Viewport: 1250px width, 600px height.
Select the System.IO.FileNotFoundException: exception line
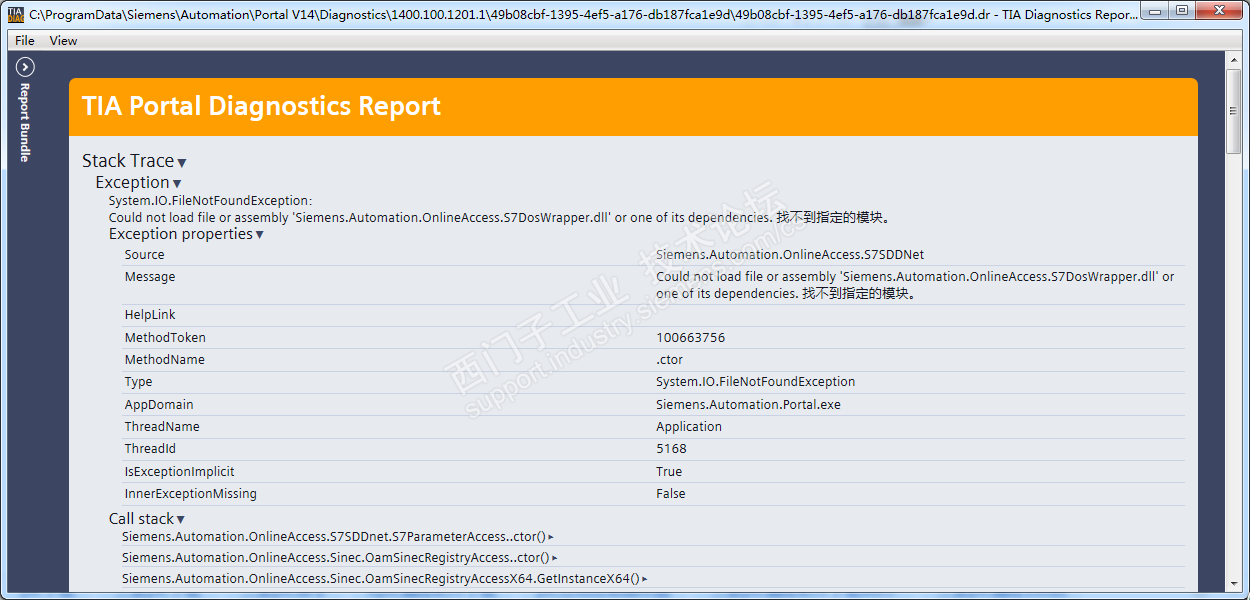coord(210,201)
